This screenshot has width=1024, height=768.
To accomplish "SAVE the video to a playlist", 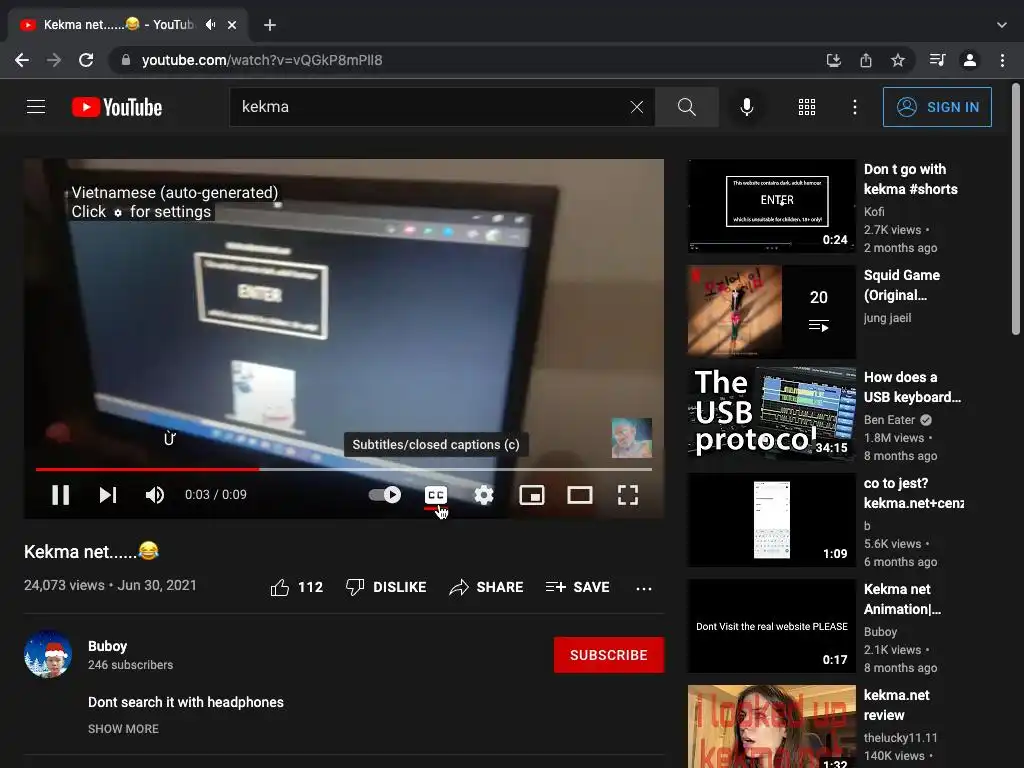I will tap(578, 587).
